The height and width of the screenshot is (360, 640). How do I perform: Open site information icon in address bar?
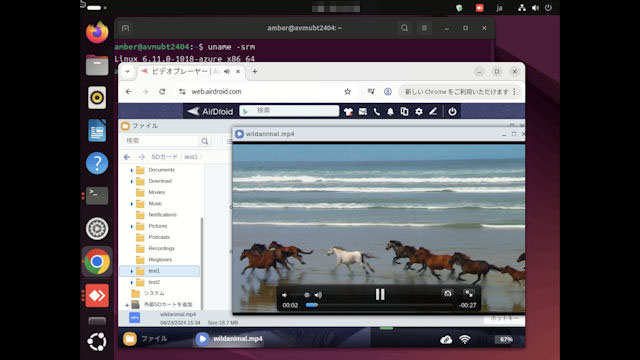[x=182, y=91]
